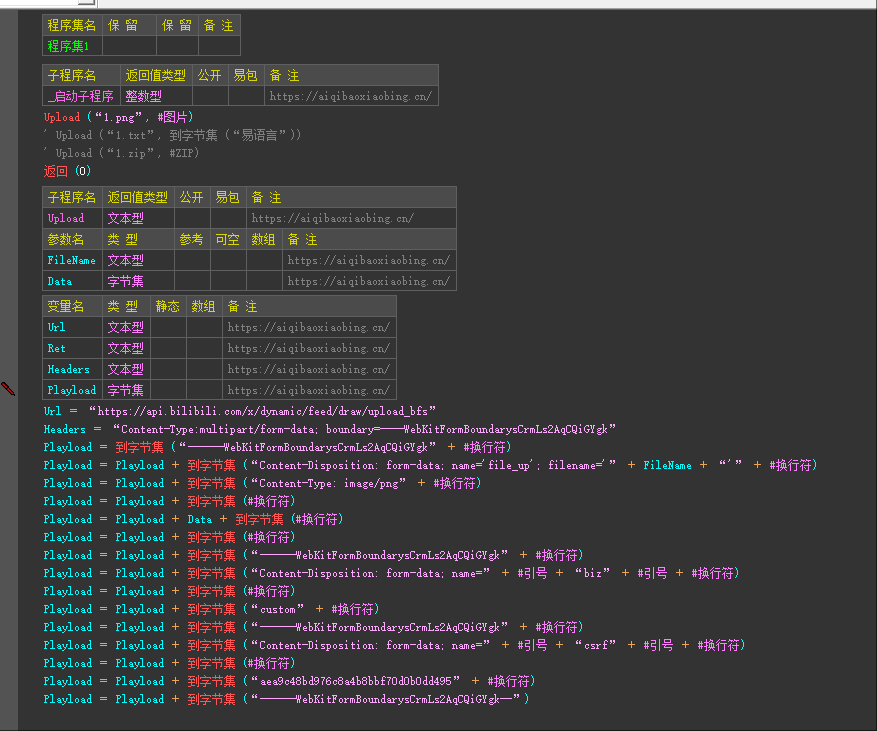Click the Url = bilibili API assignment line

(240, 411)
